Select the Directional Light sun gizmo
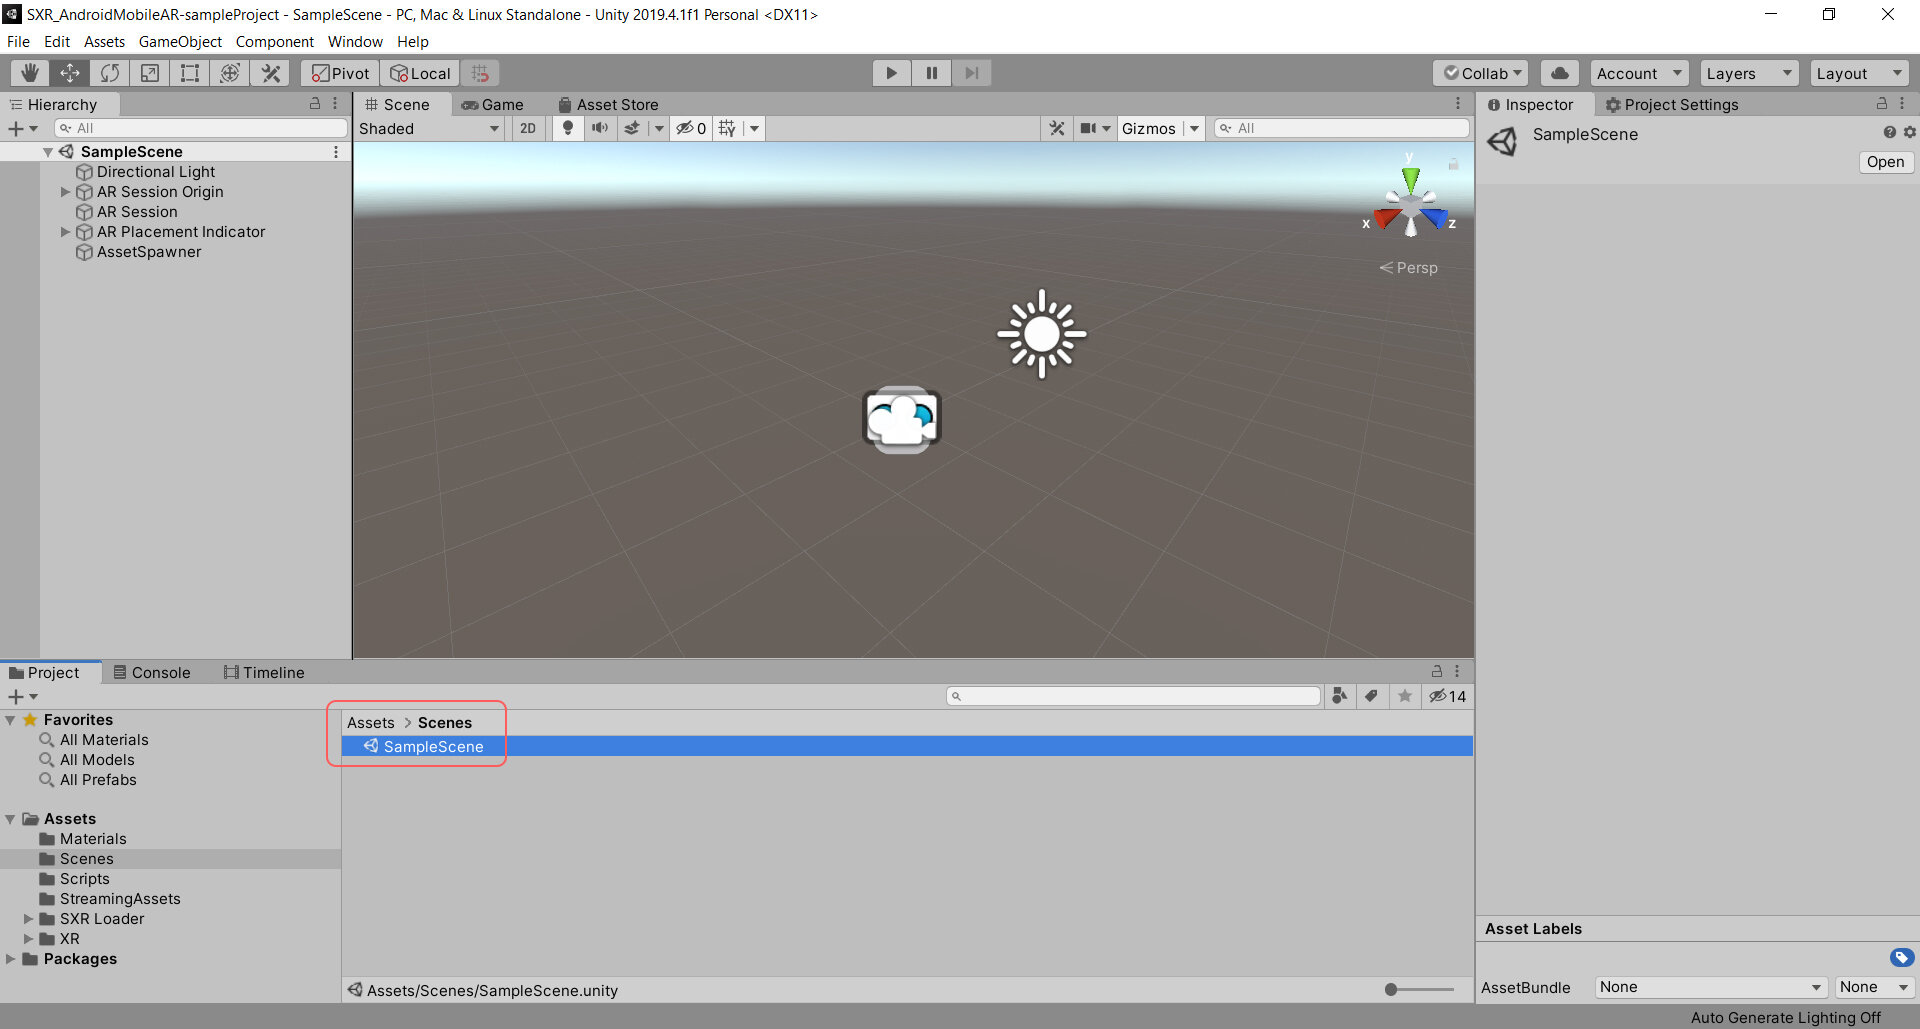Viewport: 1920px width, 1029px height. coord(1041,334)
